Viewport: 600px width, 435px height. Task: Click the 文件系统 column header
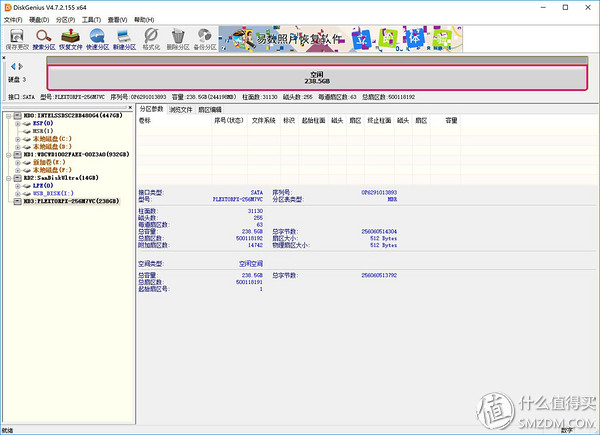(x=264, y=121)
